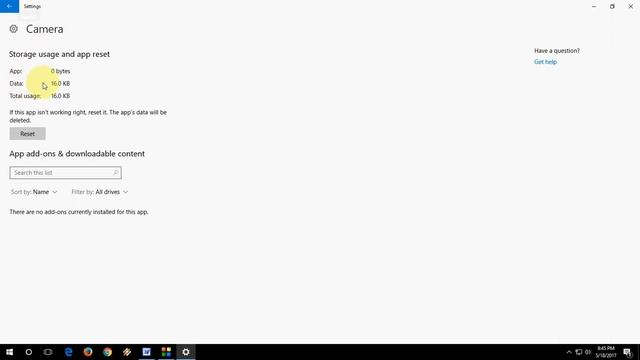The image size is (640, 360).
Task: Click the 'There are no add-ons currently installed' message
Action: pyautogui.click(x=79, y=212)
